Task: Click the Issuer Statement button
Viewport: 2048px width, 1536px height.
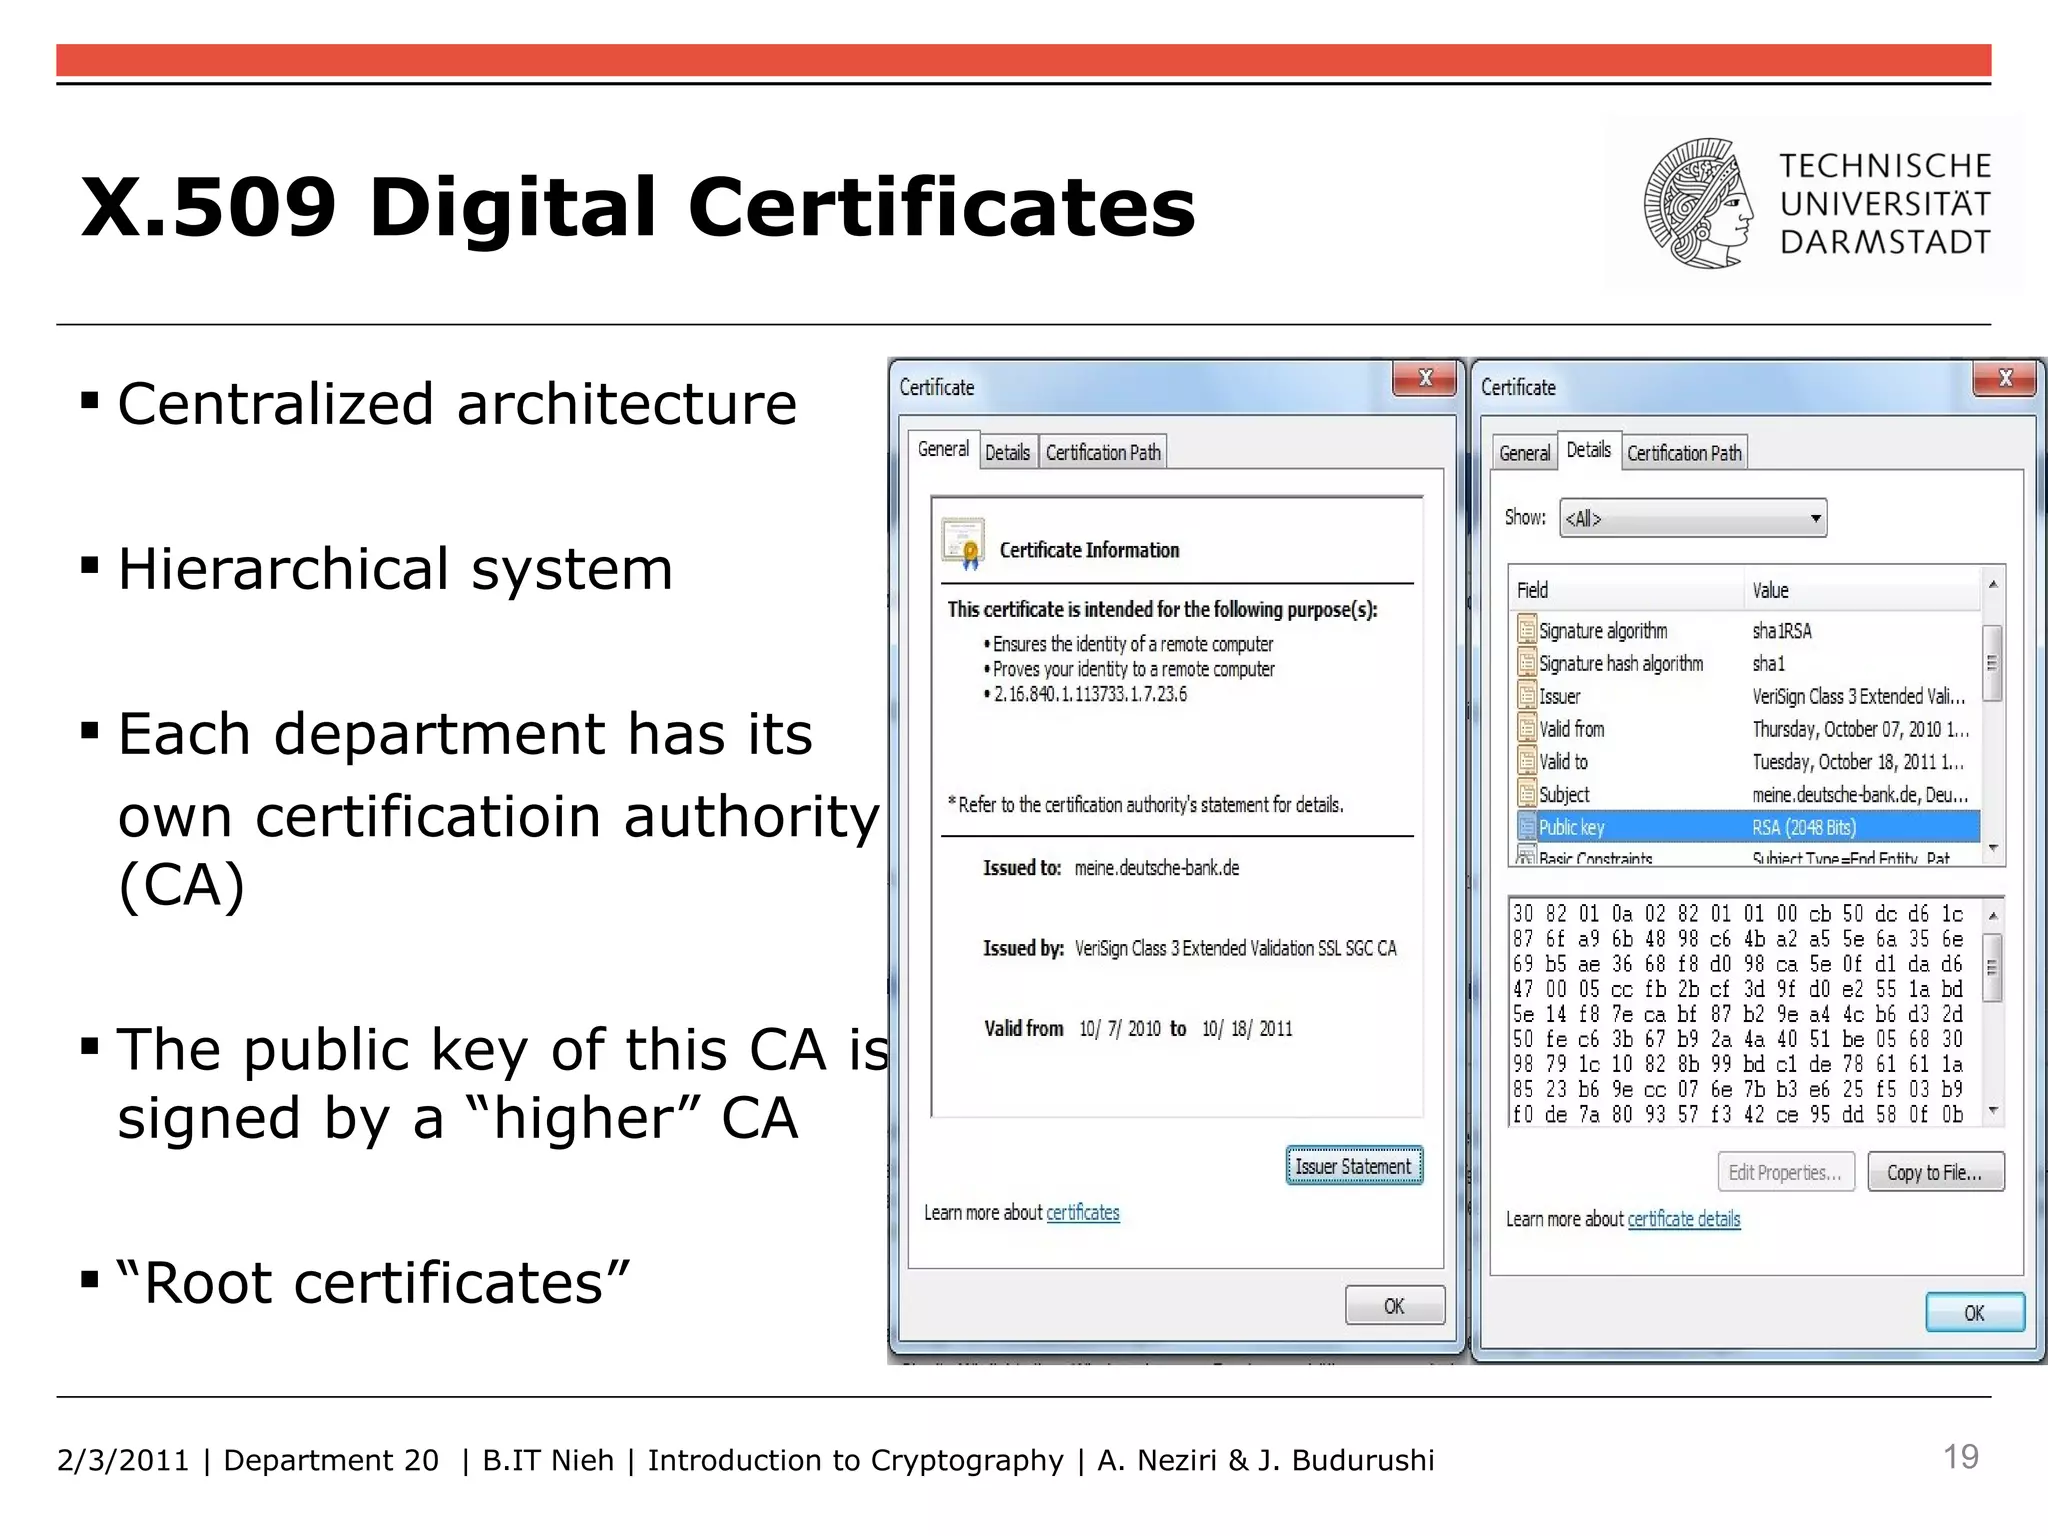Action: tap(1354, 1166)
